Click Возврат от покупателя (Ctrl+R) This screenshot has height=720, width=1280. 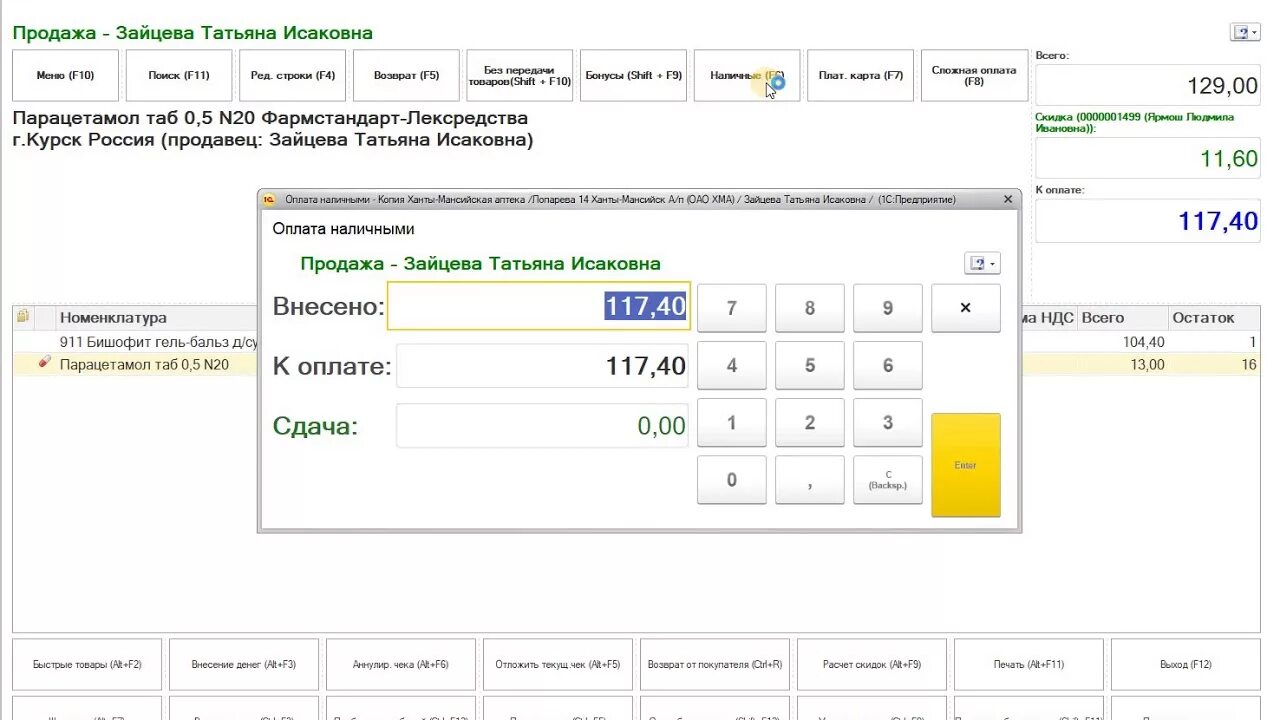715,665
